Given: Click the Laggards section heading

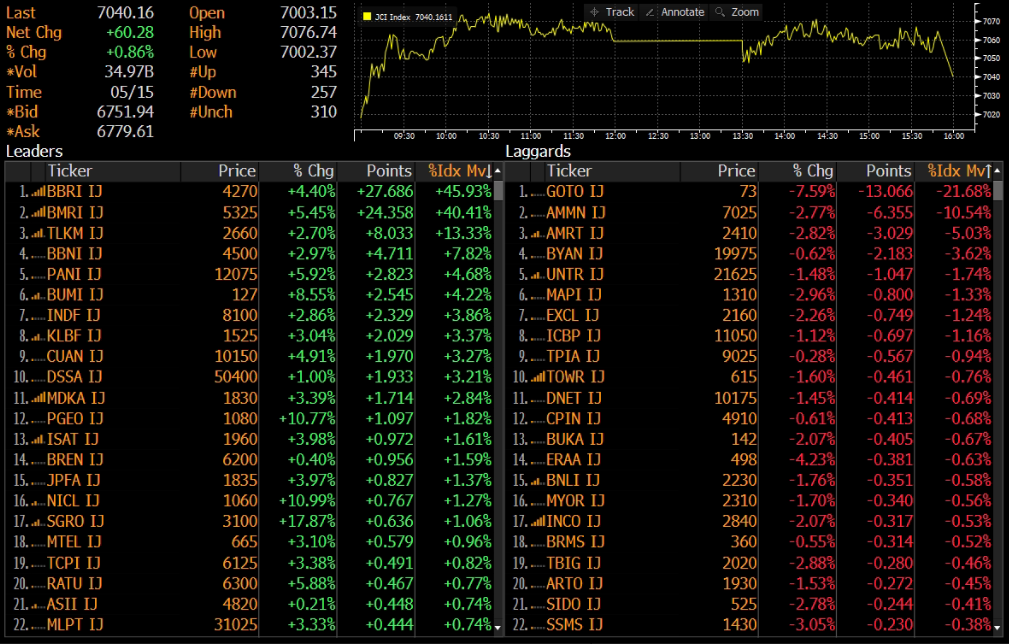Looking at the screenshot, I should 538,152.
